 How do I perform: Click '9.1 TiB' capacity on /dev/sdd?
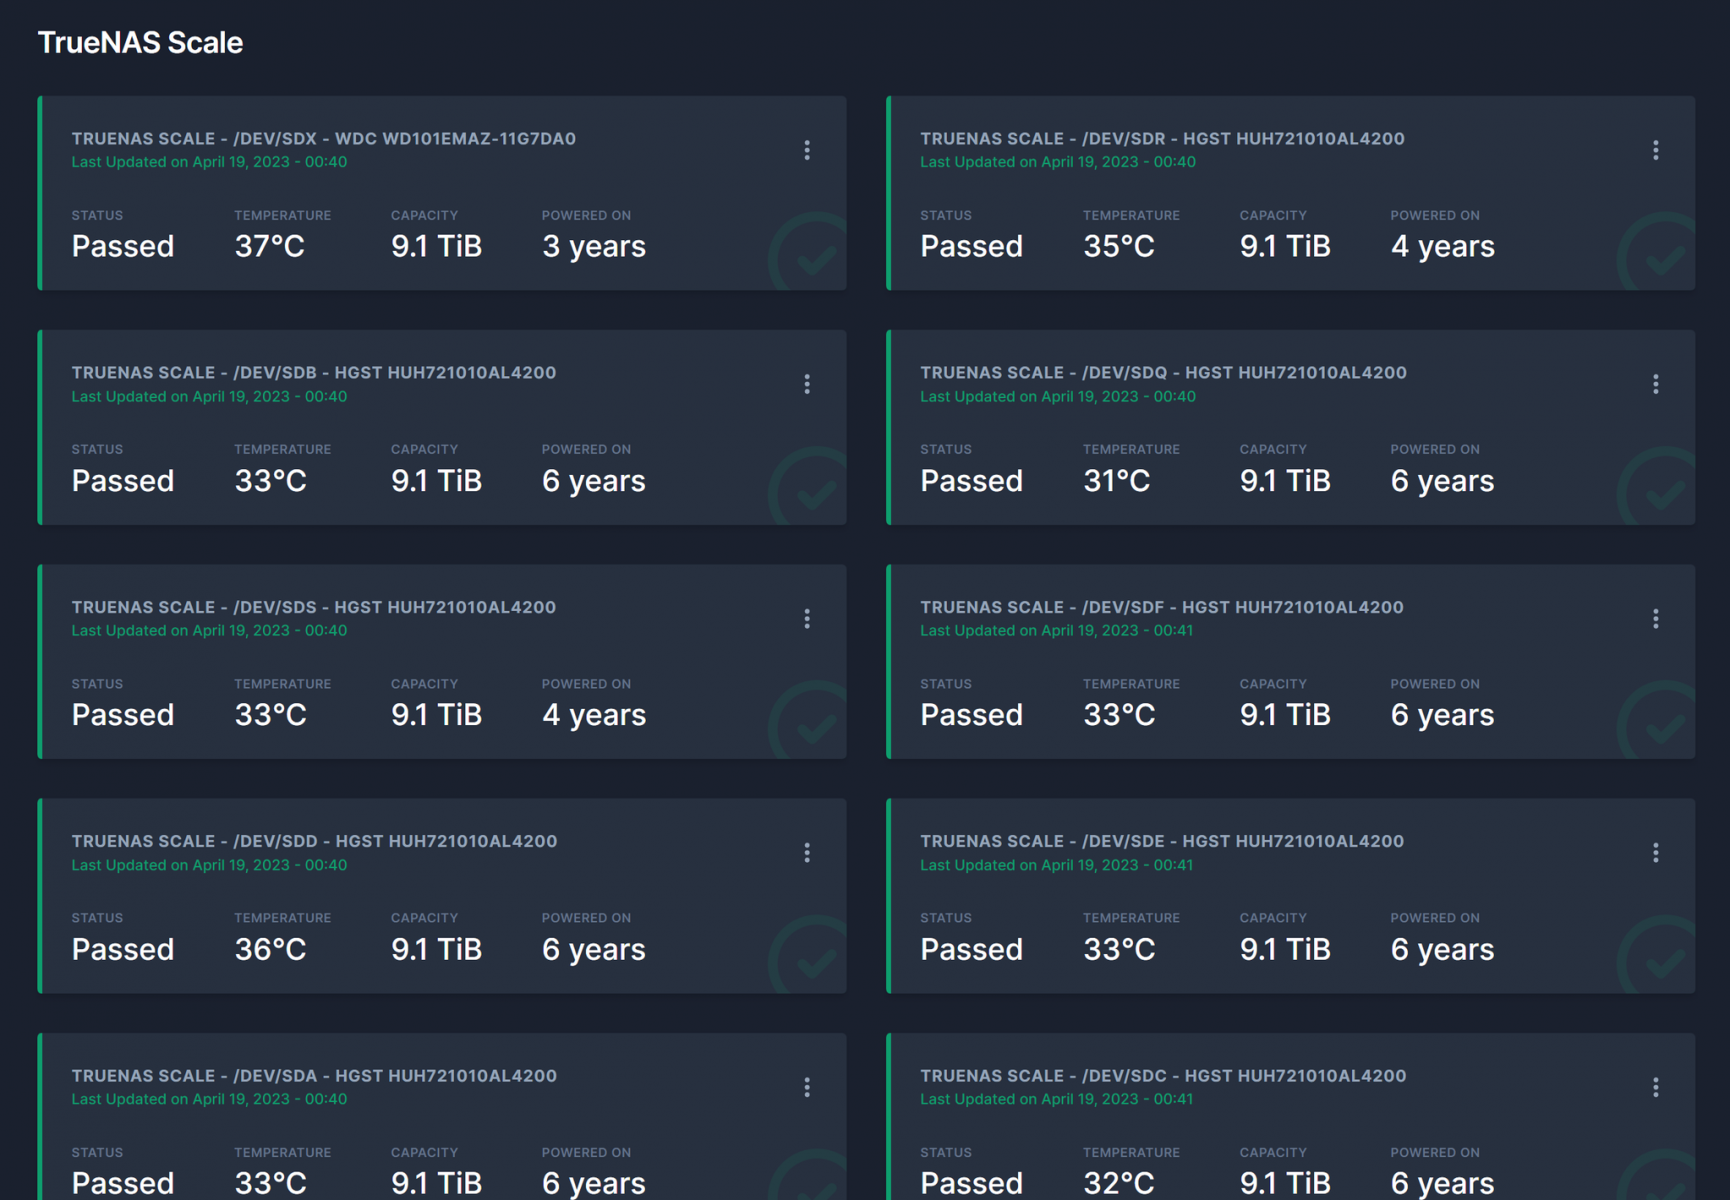click(x=436, y=949)
